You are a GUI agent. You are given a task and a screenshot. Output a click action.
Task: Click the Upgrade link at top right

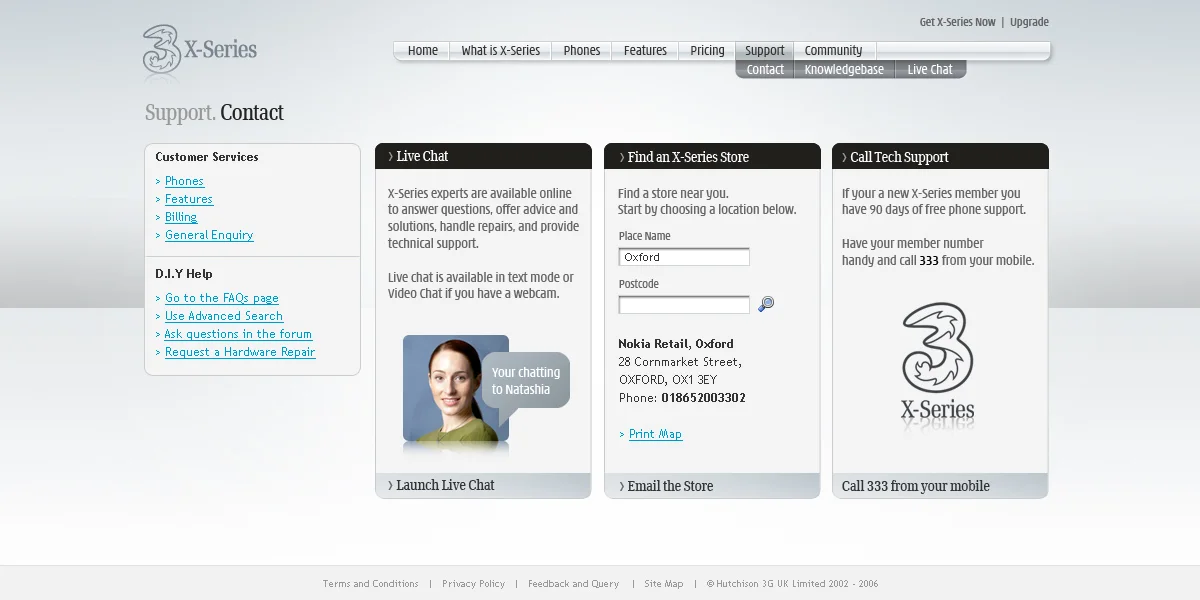coord(1029,22)
